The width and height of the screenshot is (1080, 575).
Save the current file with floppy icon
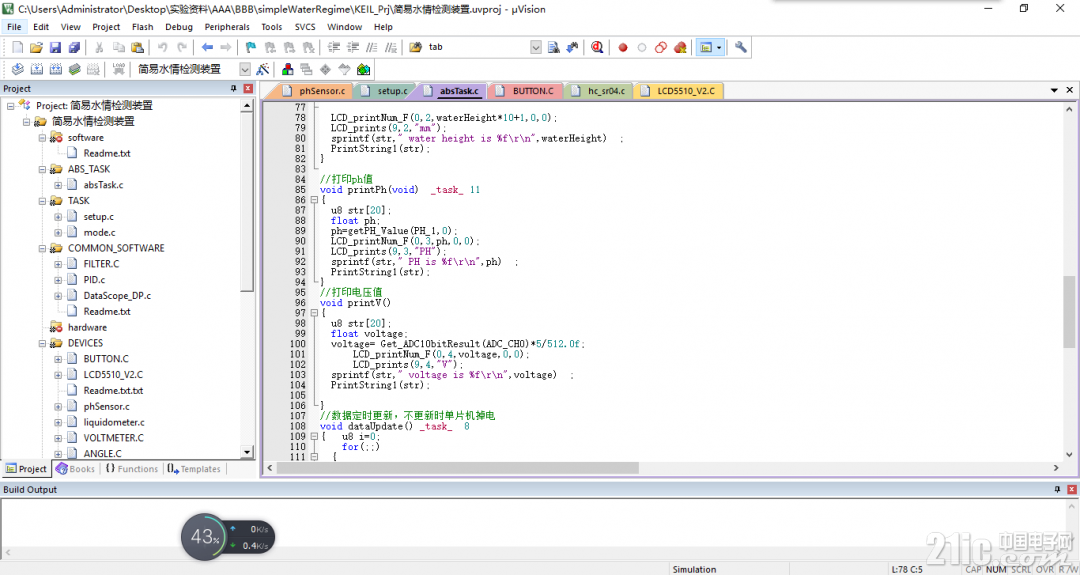tap(55, 48)
